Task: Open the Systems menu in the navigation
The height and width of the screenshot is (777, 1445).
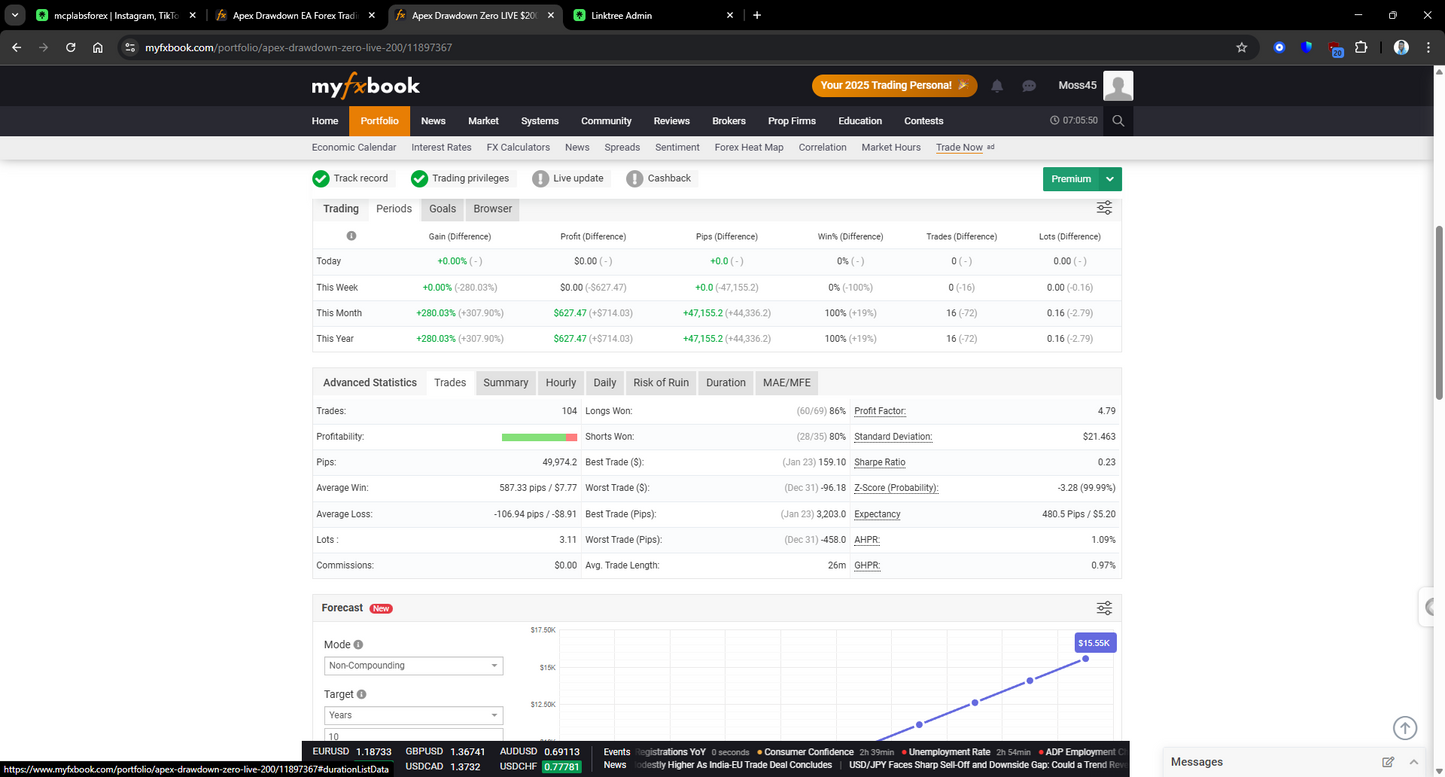Action: tap(539, 120)
